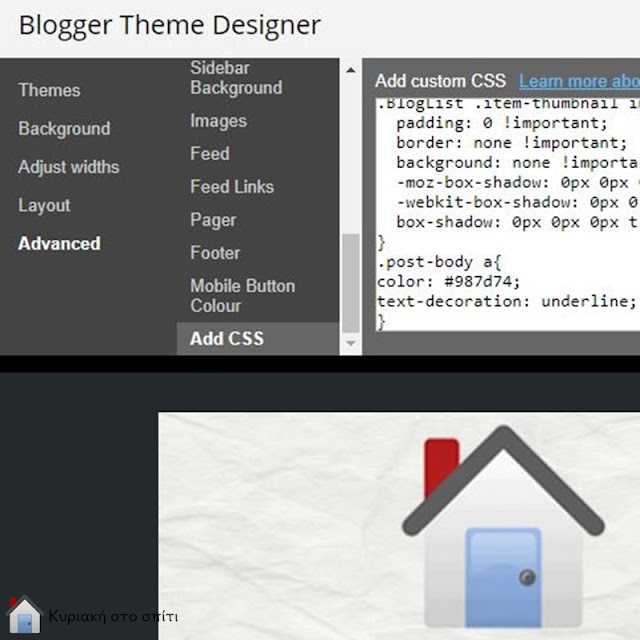Open the Pager option
The width and height of the screenshot is (640, 640).
coord(213,220)
